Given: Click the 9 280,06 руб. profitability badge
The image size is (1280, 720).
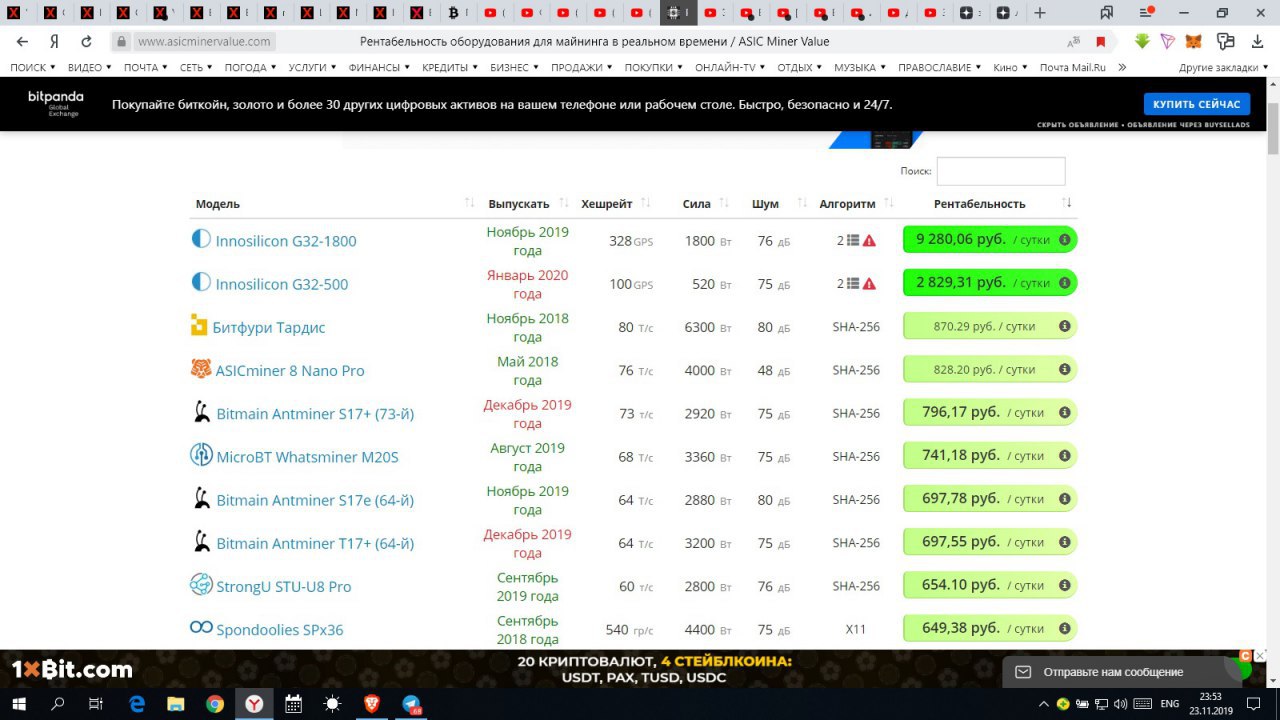Looking at the screenshot, I should [x=989, y=240].
